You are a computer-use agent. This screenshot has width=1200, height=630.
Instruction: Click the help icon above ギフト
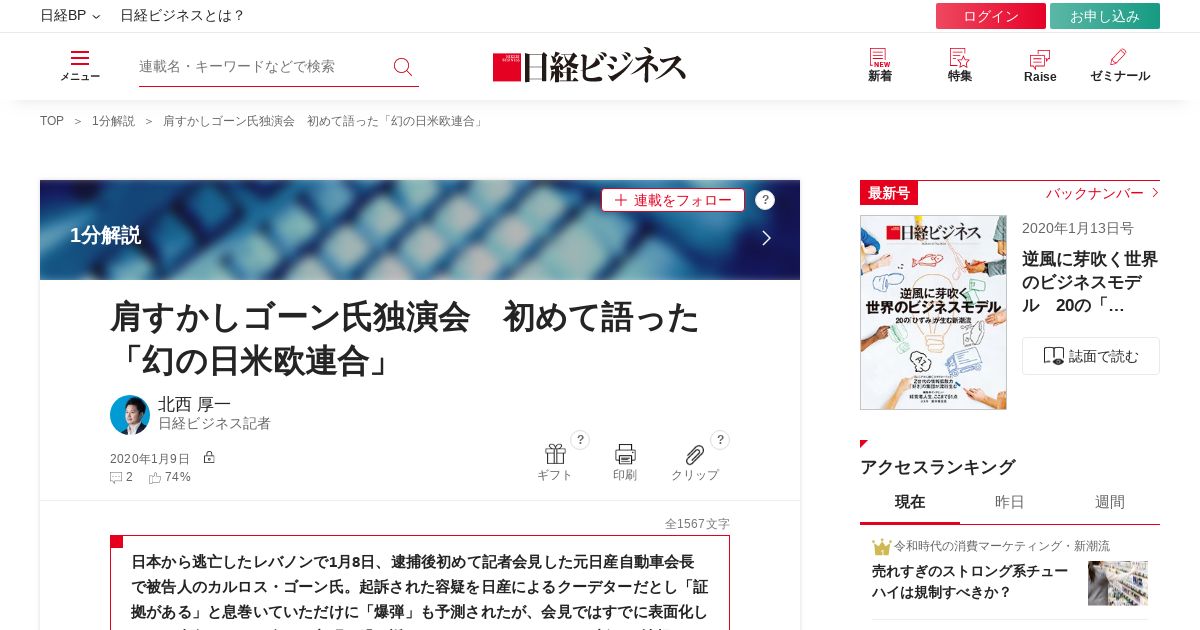click(x=580, y=440)
